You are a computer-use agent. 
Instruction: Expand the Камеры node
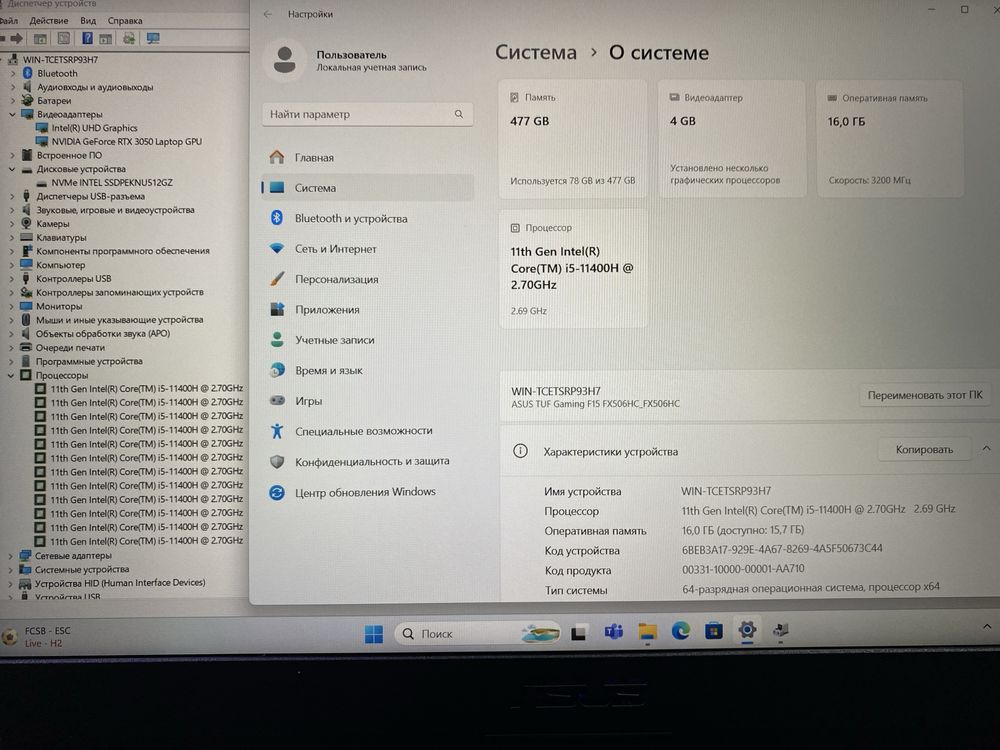tap(12, 224)
